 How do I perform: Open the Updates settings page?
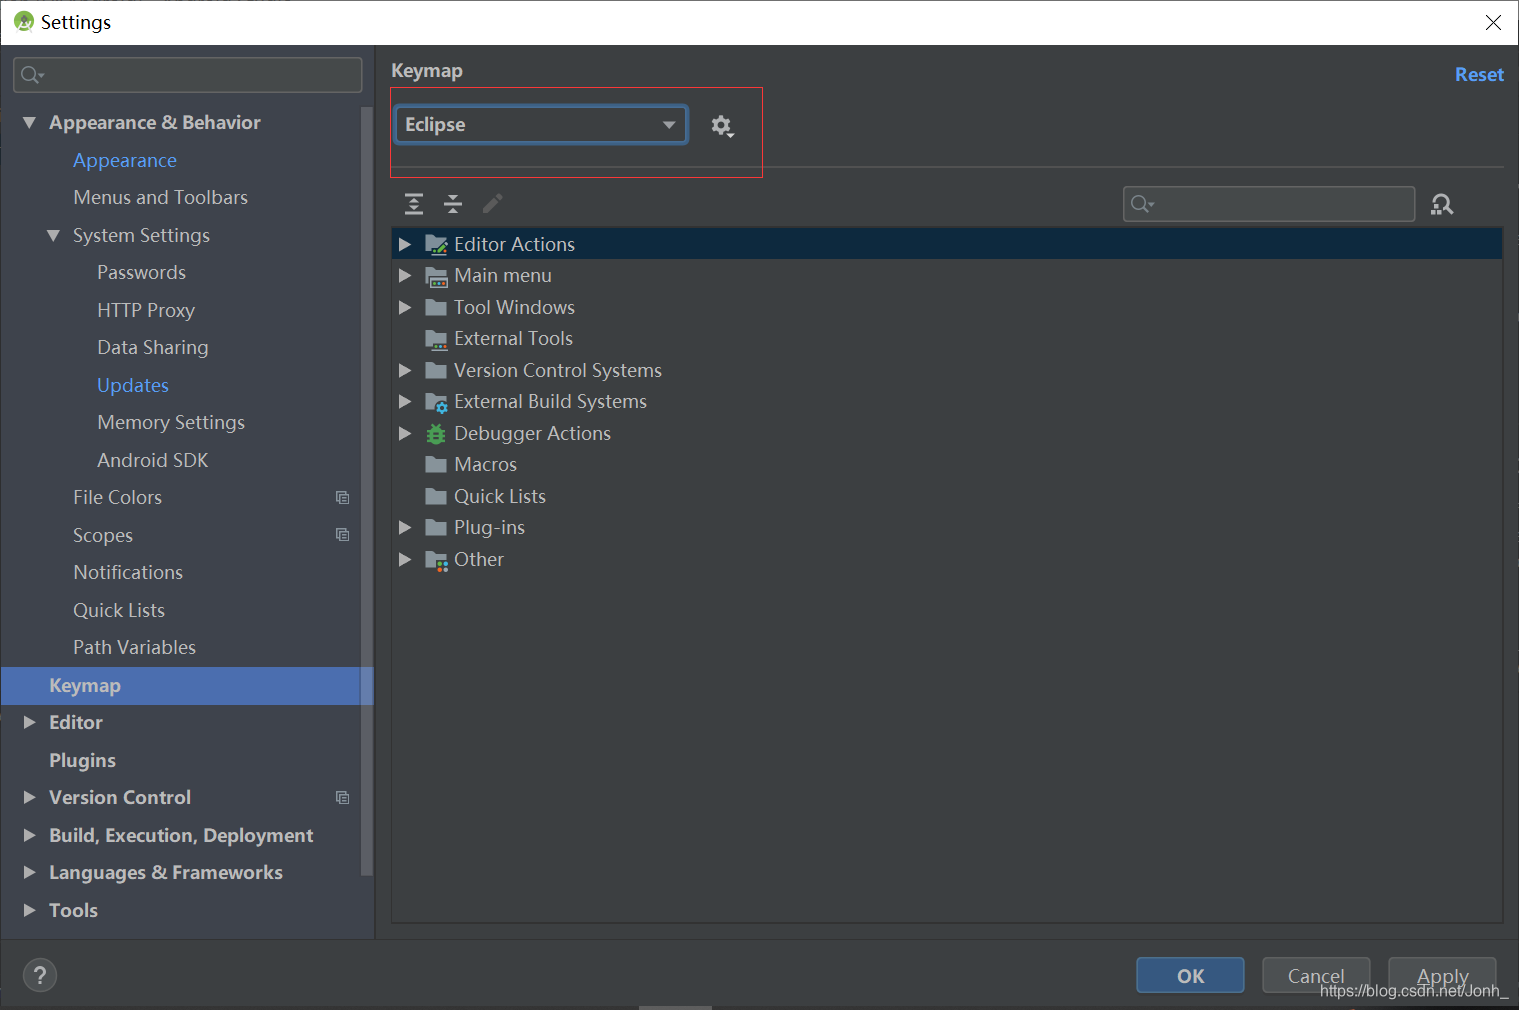[133, 385]
